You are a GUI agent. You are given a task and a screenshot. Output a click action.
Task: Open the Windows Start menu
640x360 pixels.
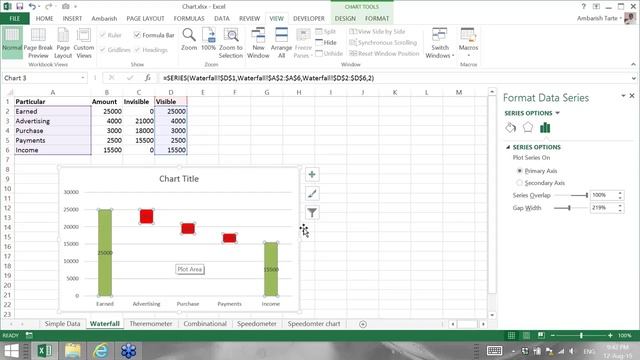[11, 351]
